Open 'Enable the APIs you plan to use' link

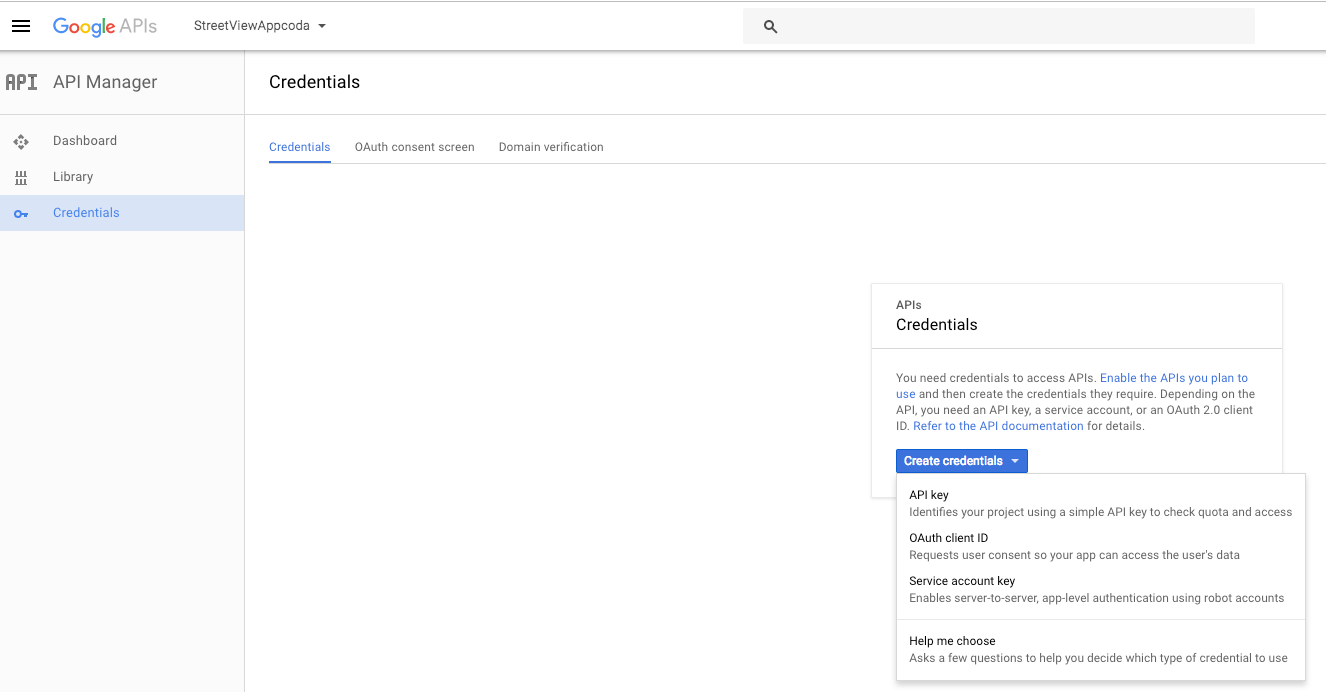click(1173, 378)
